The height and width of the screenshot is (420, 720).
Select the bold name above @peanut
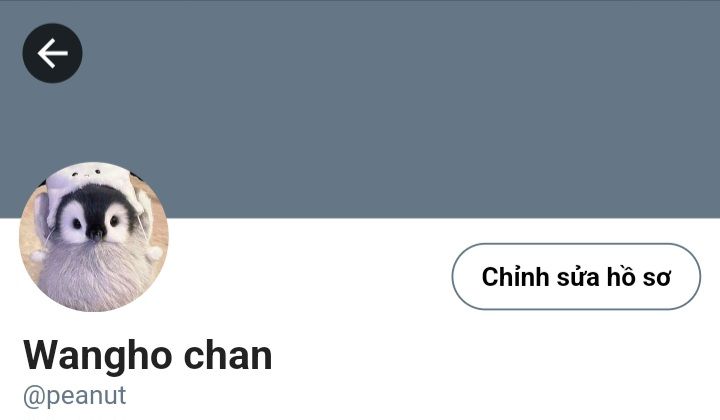point(148,356)
